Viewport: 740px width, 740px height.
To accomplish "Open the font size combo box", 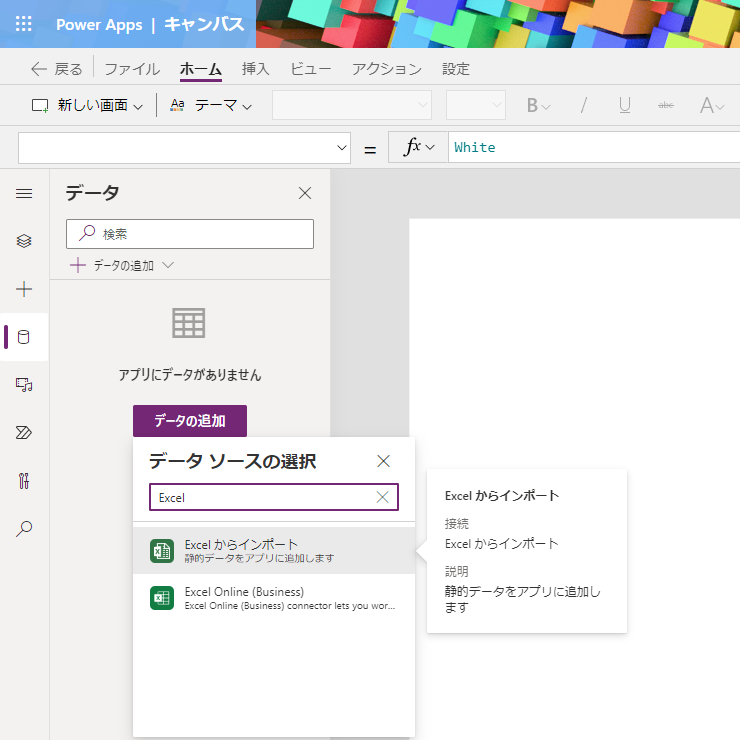I will (476, 105).
